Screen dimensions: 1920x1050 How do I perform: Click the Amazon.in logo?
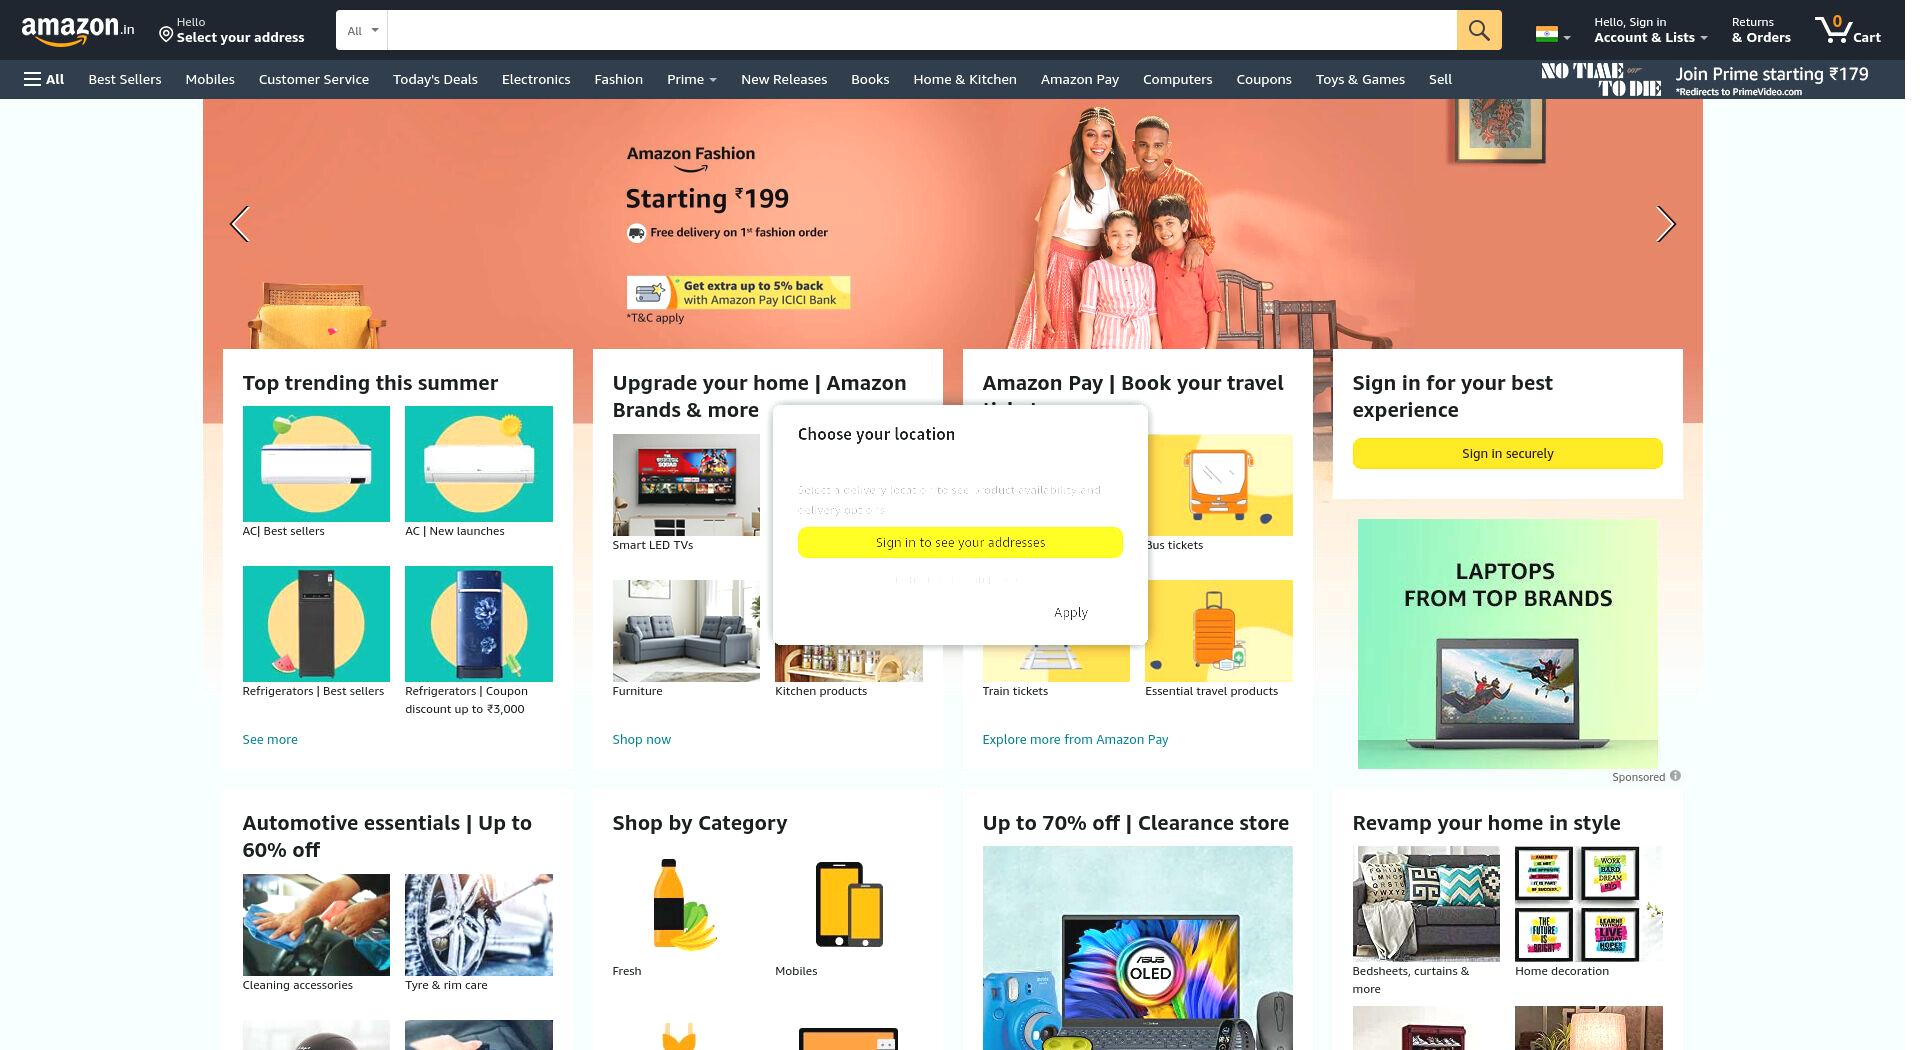pos(78,30)
